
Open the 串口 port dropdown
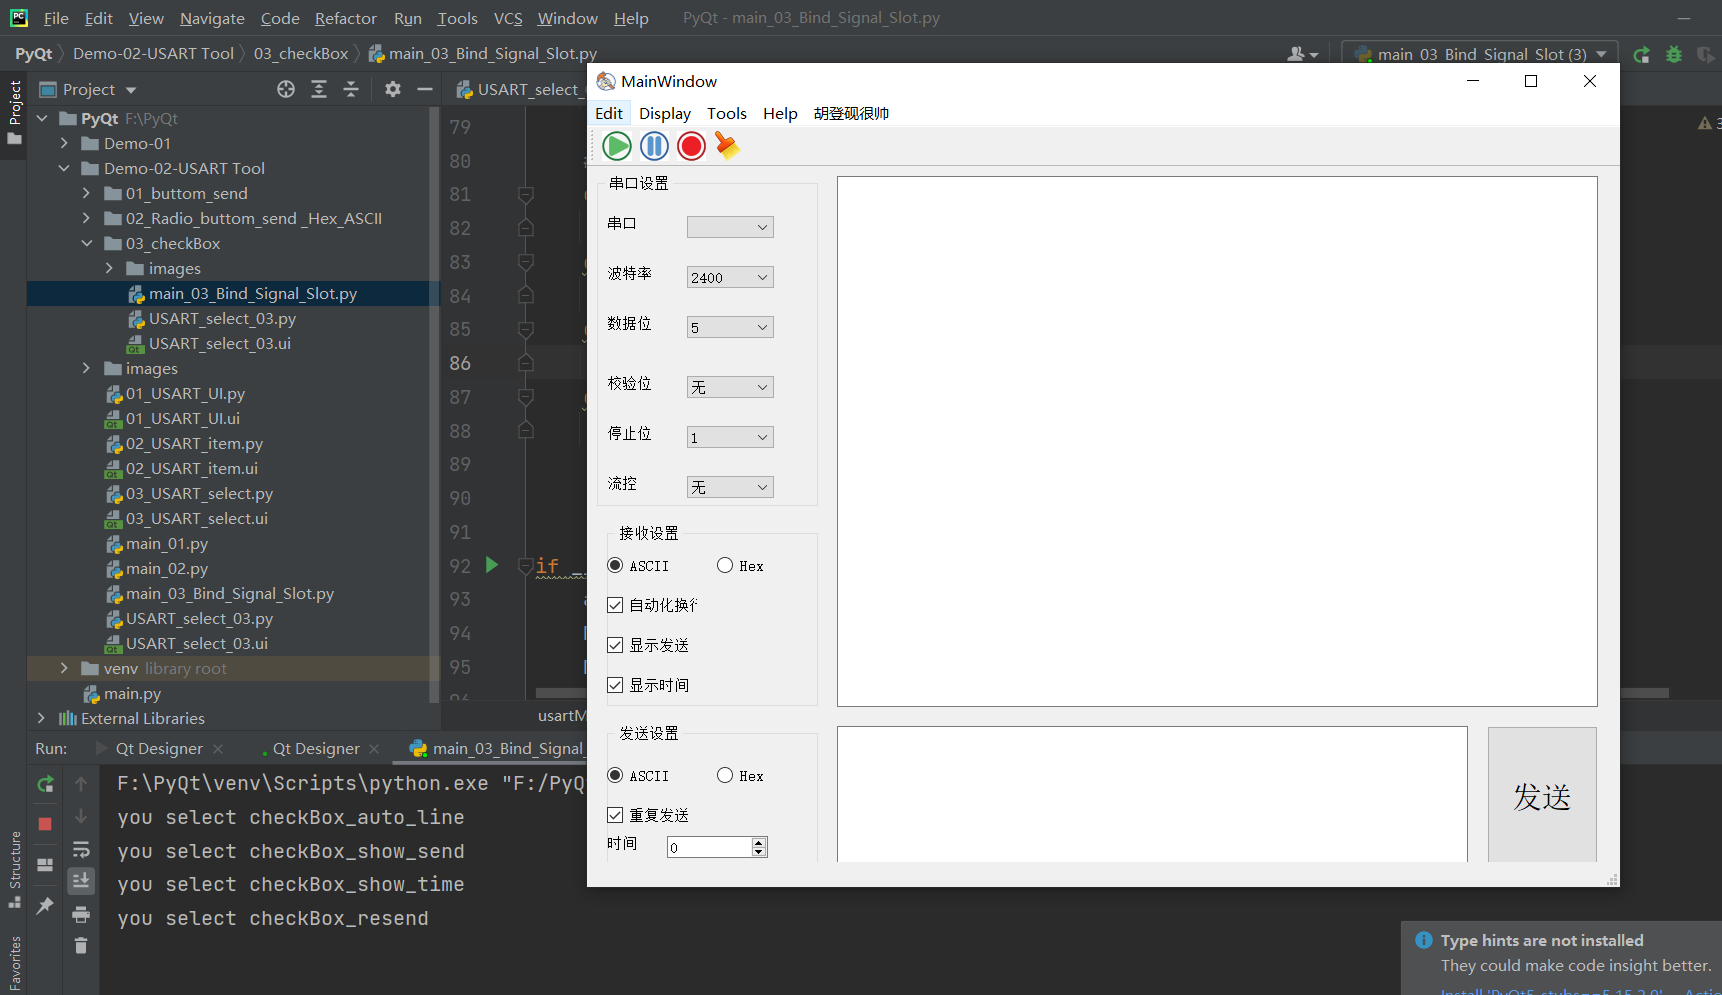click(730, 227)
